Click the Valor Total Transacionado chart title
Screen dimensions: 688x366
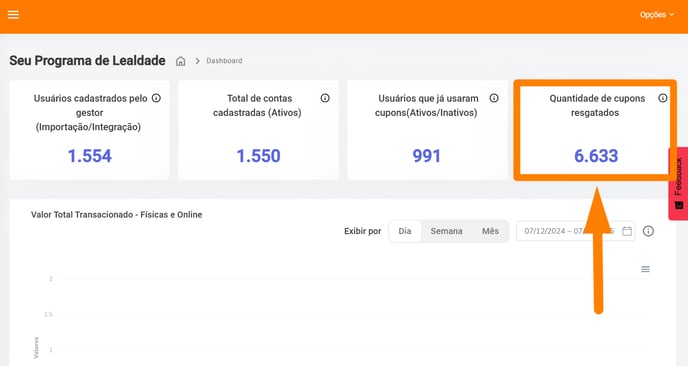click(116, 215)
